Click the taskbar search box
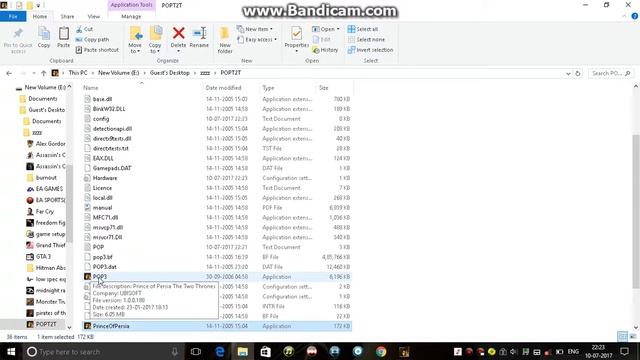 (x=102, y=351)
